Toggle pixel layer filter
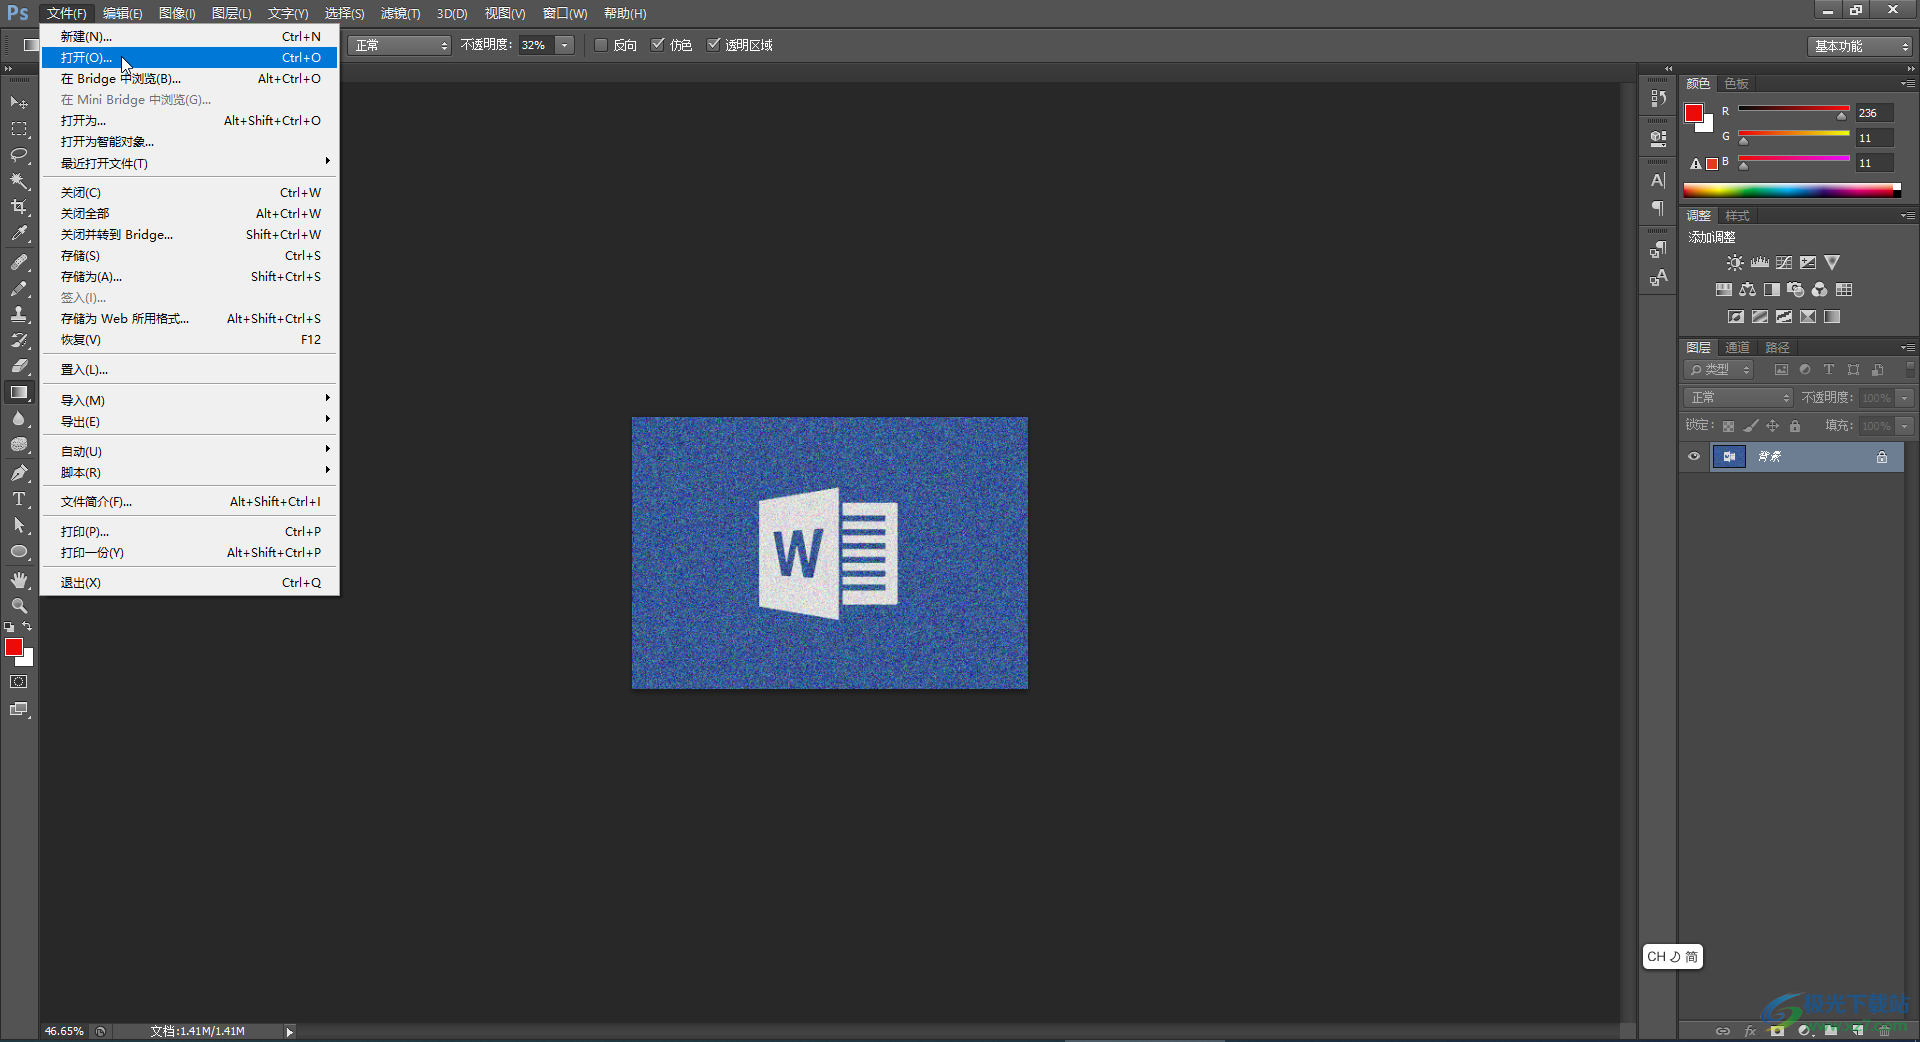The image size is (1920, 1042). click(x=1781, y=370)
